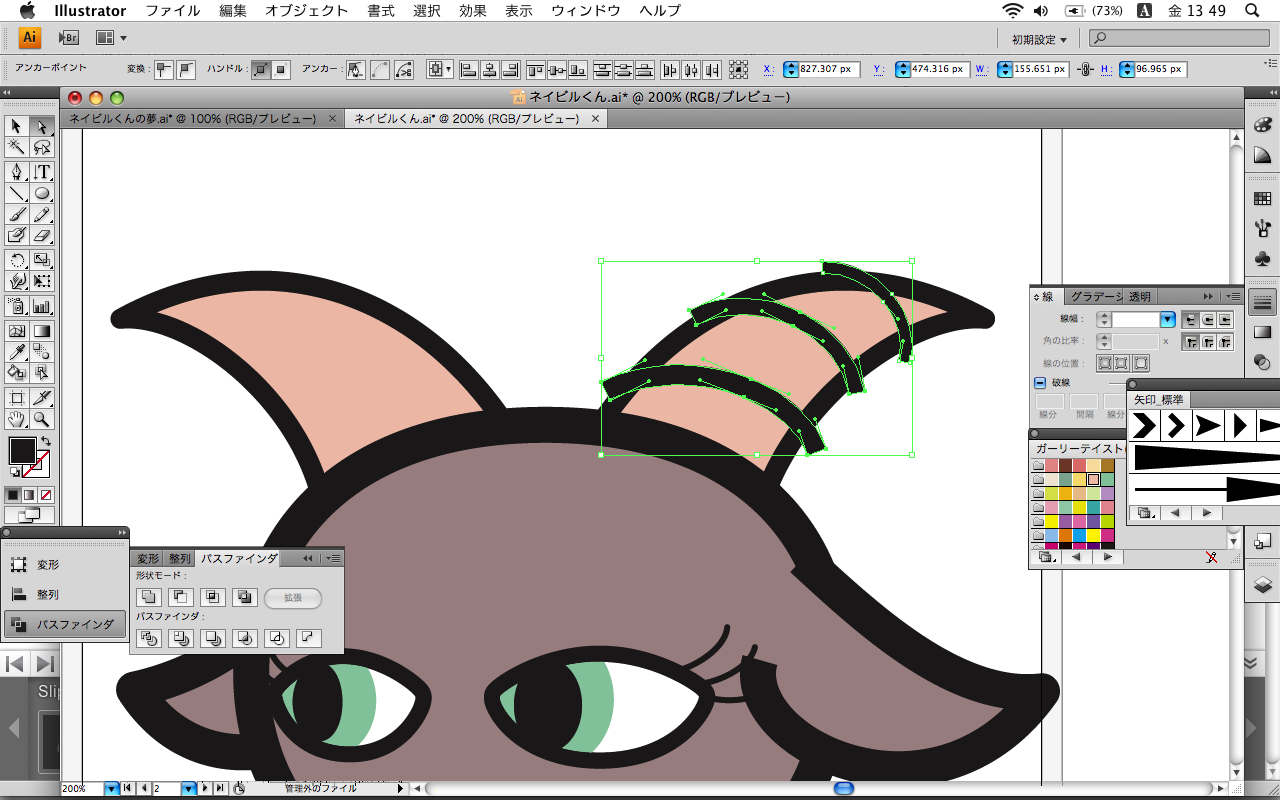The width and height of the screenshot is (1280, 800).
Task: Activate the Zoom magnifier tool
Action: (42, 419)
